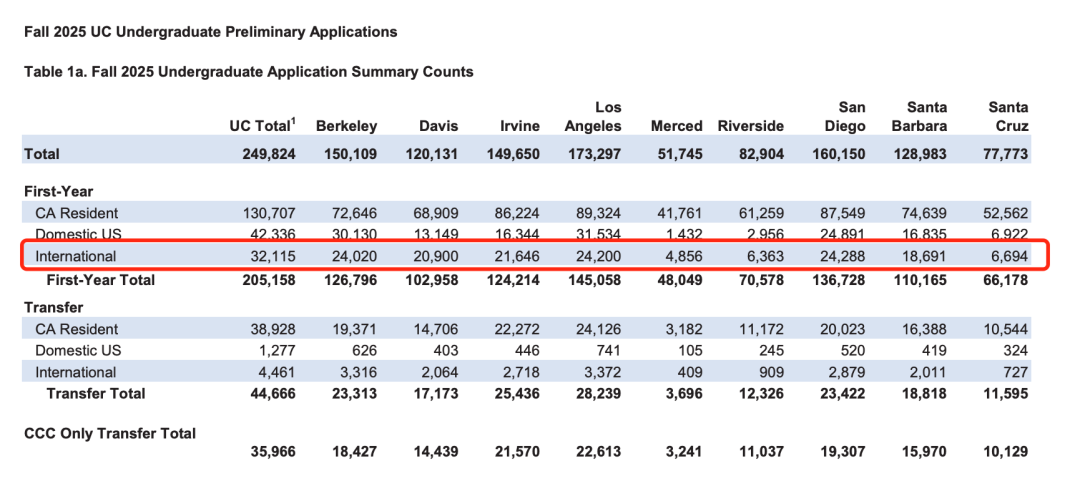Select the Los Angeles total value 173,297
This screenshot has width=1080, height=484.
pyautogui.click(x=597, y=154)
